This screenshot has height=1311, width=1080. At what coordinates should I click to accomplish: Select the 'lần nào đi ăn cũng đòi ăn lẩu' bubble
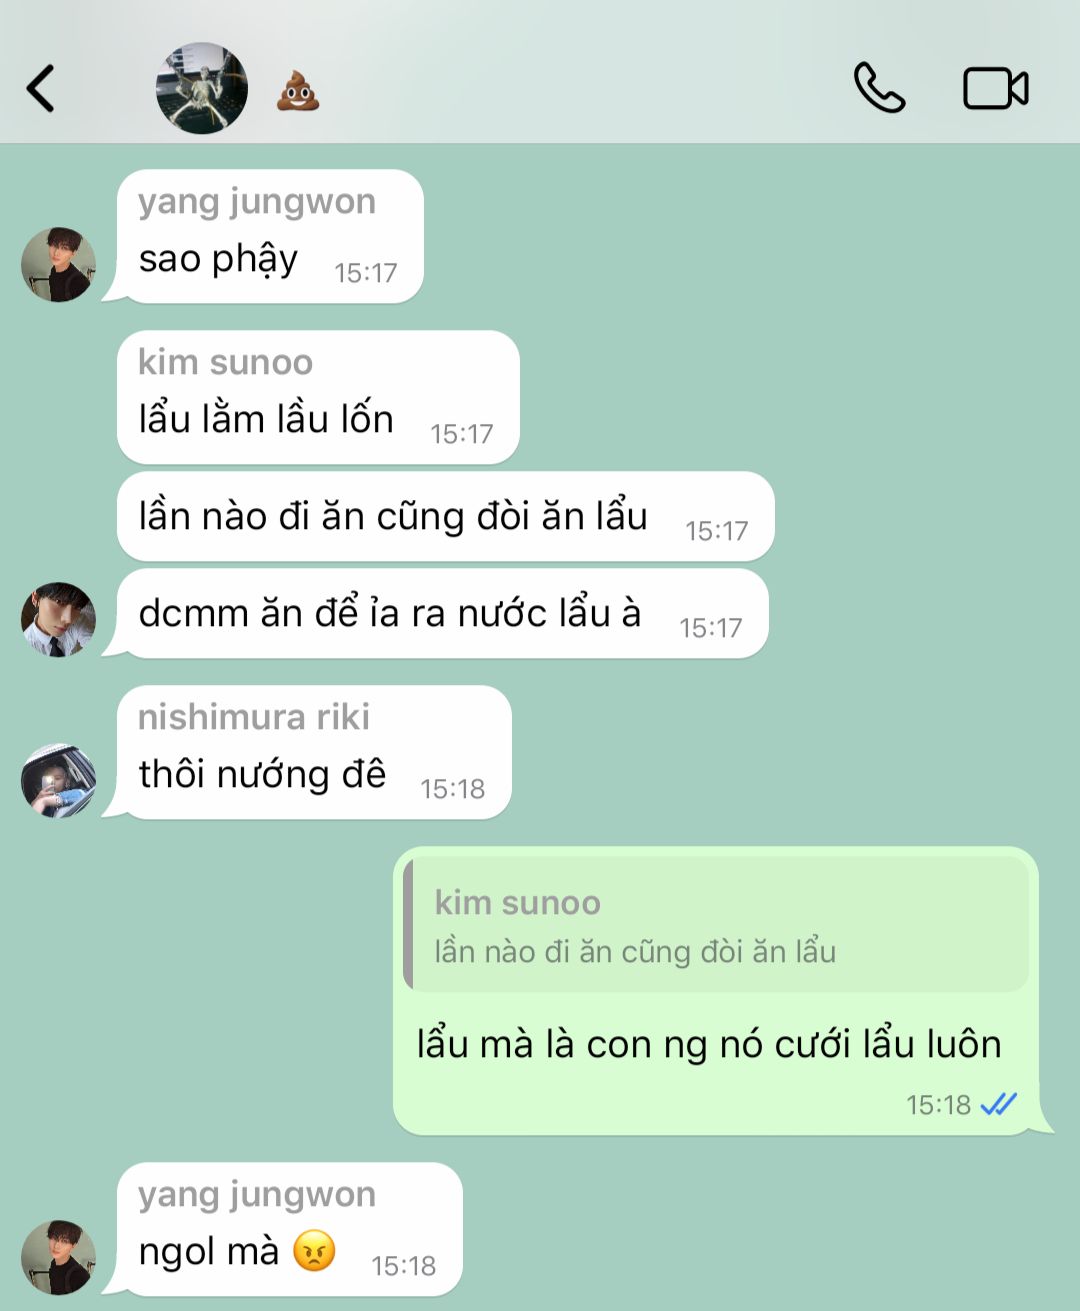446,516
